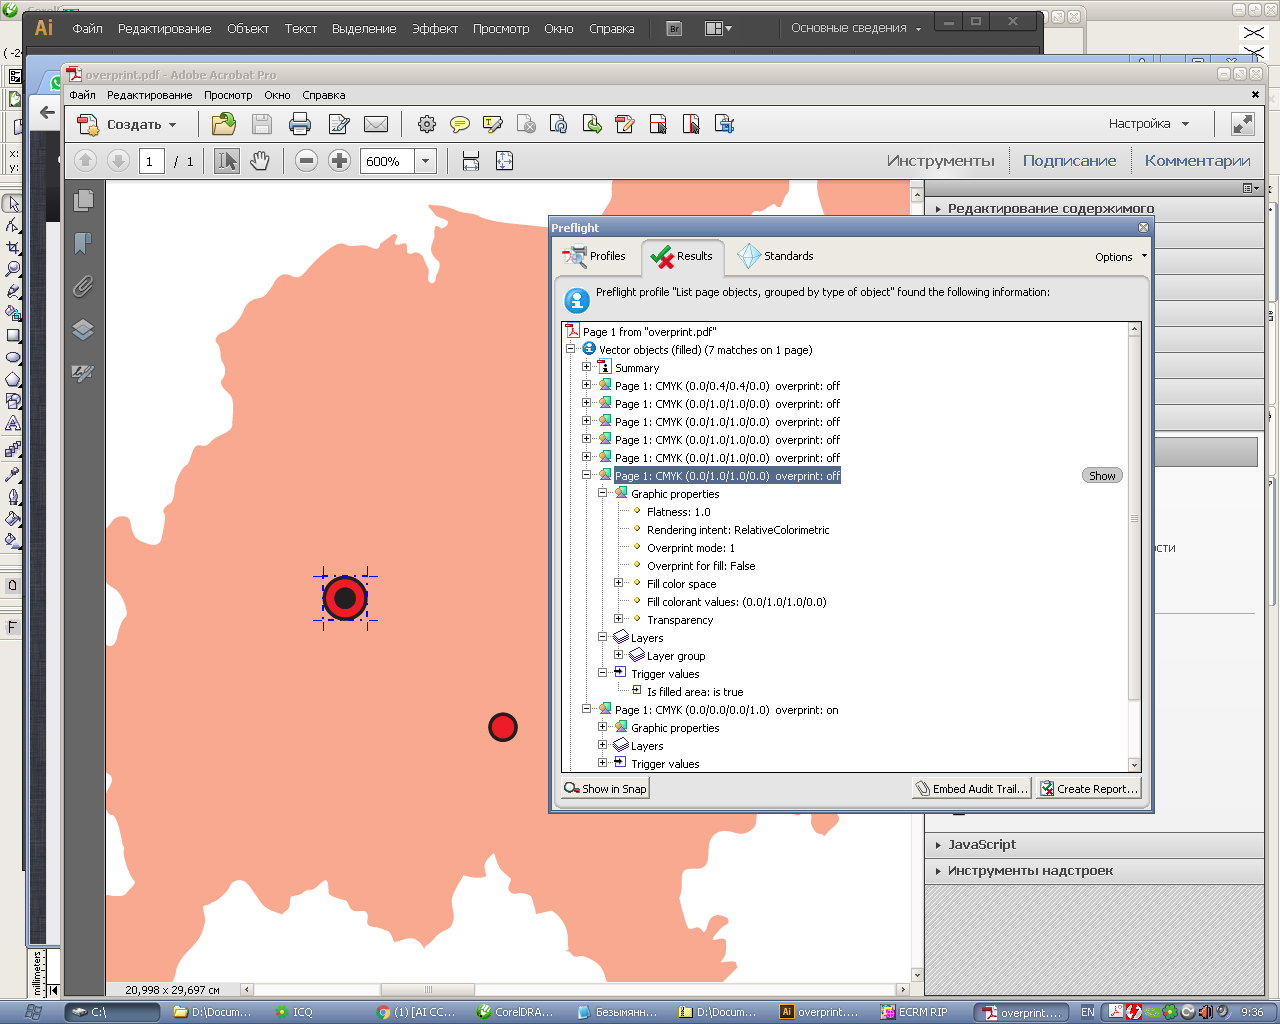Open the Page Thumbnails sidebar icon

(x=83, y=200)
